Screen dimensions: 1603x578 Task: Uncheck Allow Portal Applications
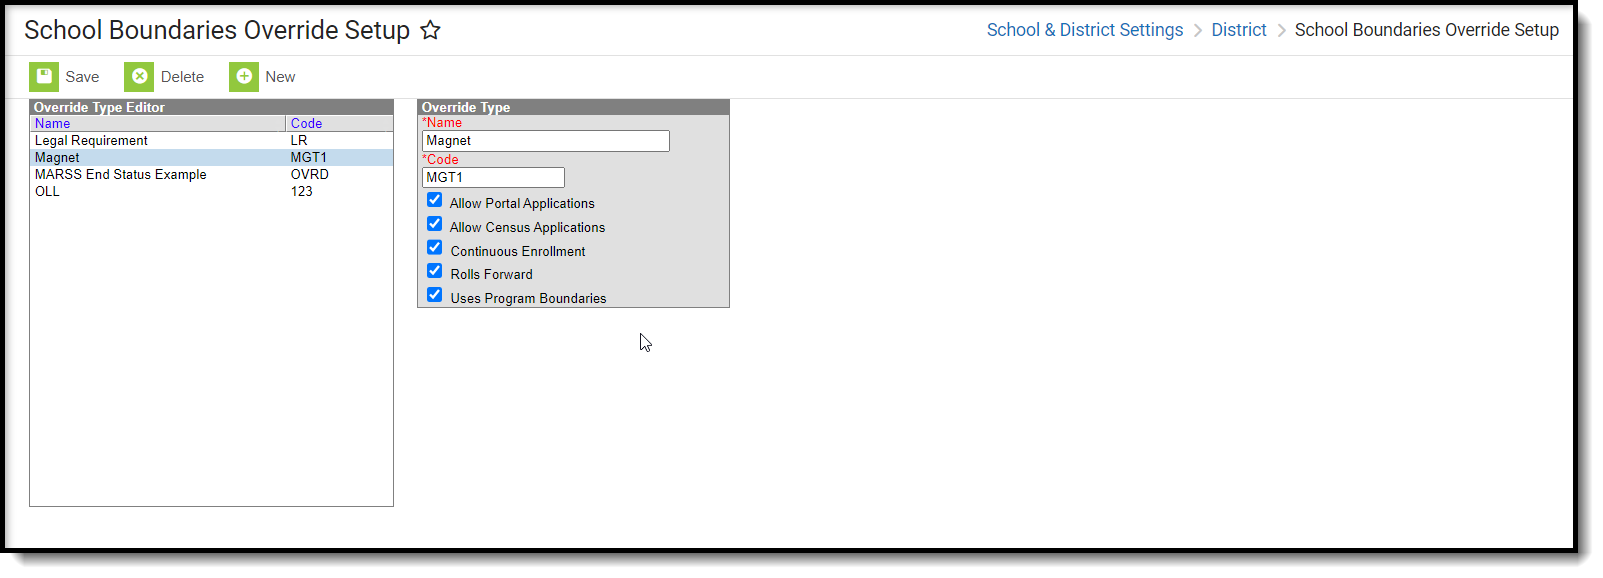435,200
